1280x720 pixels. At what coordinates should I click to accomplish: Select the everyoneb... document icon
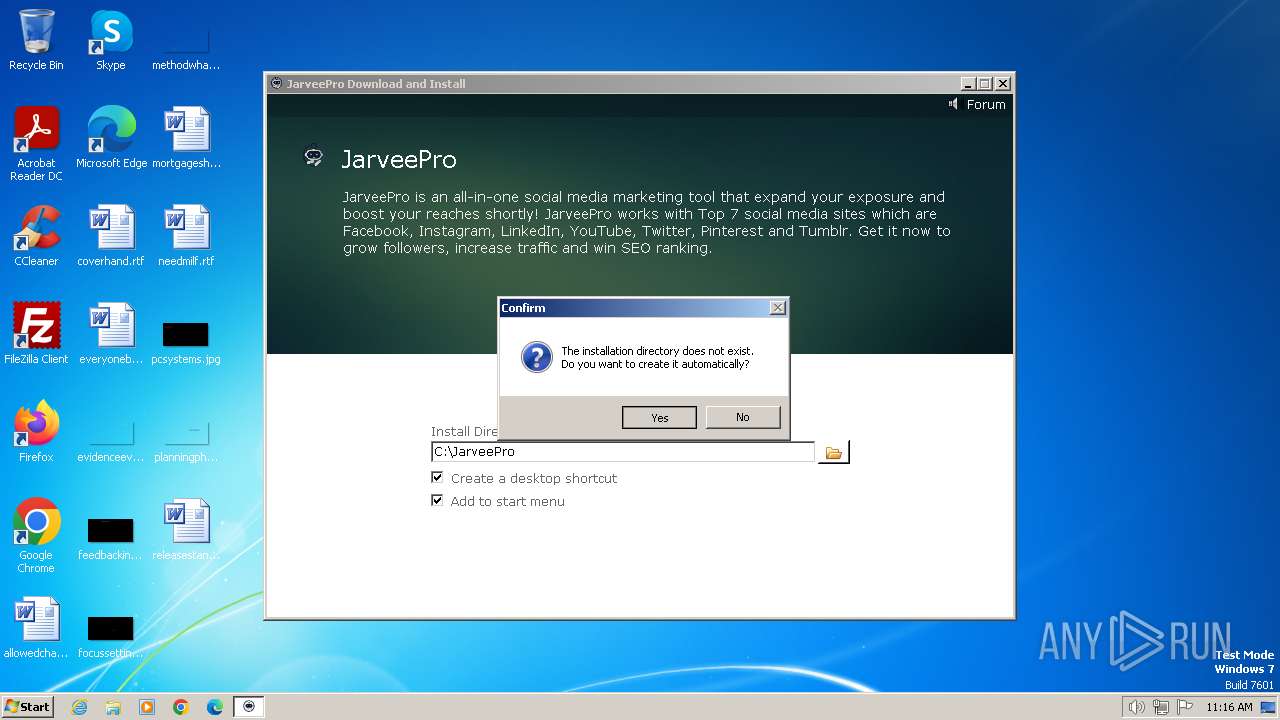click(x=111, y=333)
